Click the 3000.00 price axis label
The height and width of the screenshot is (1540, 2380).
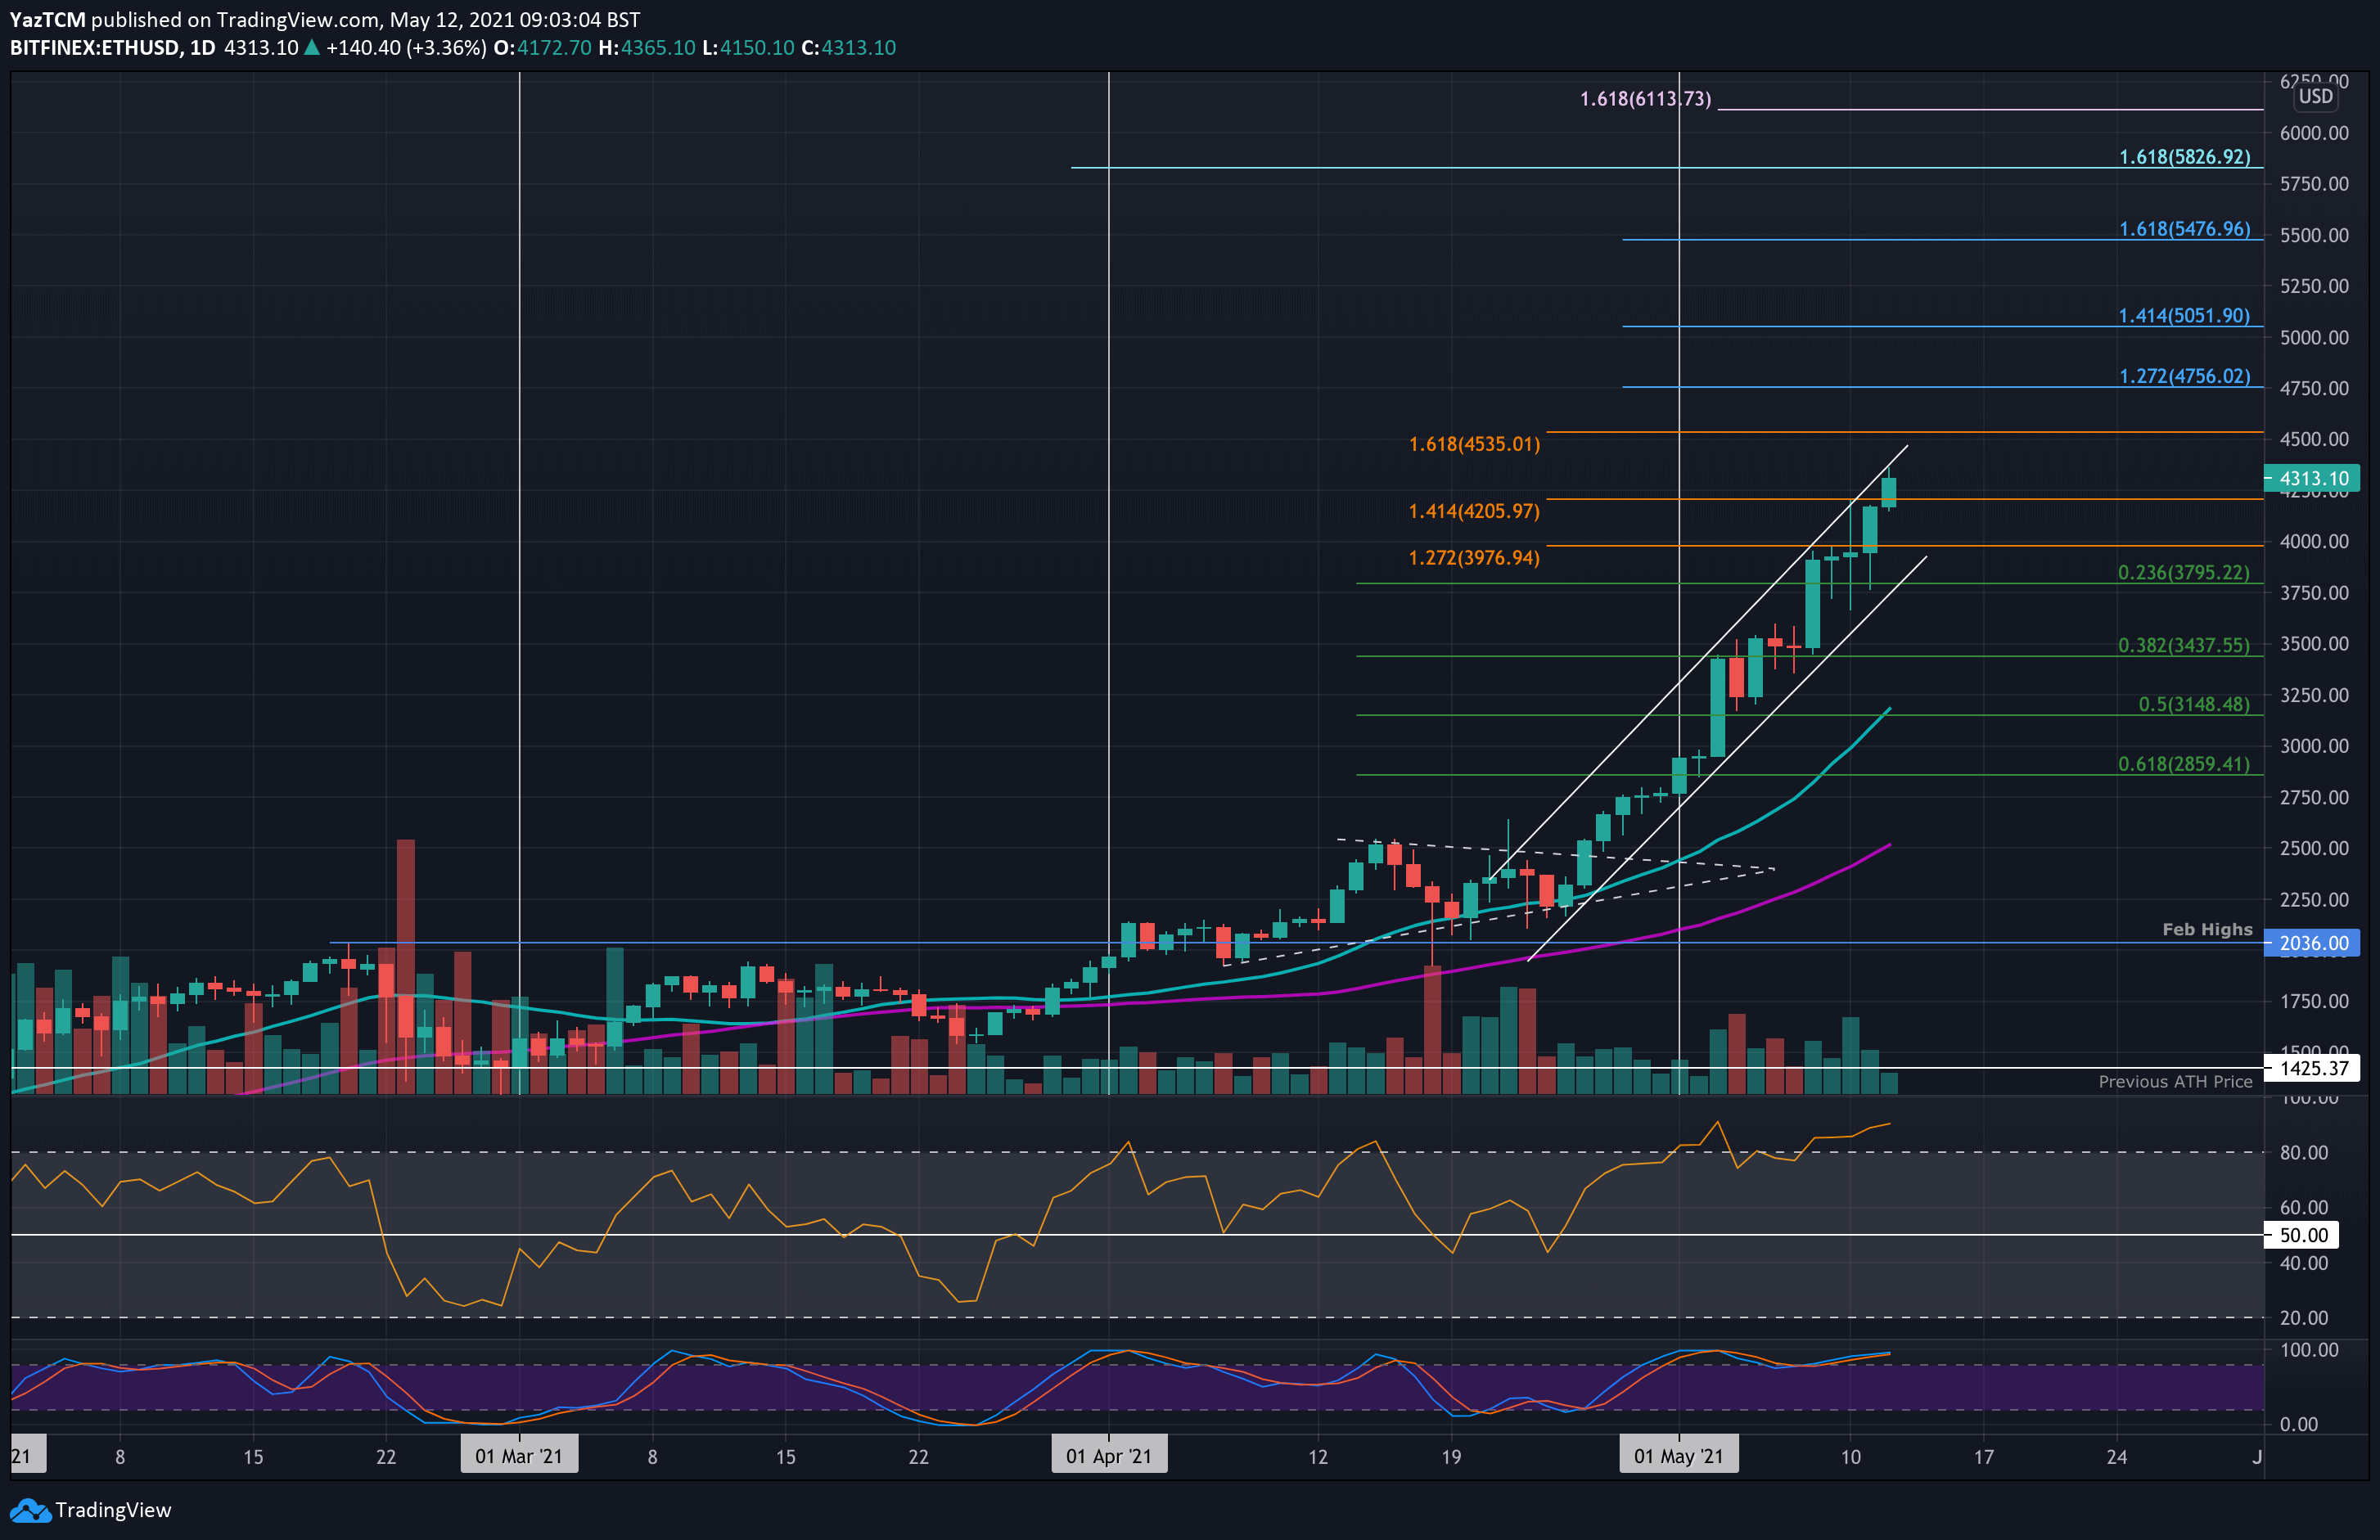(2314, 746)
